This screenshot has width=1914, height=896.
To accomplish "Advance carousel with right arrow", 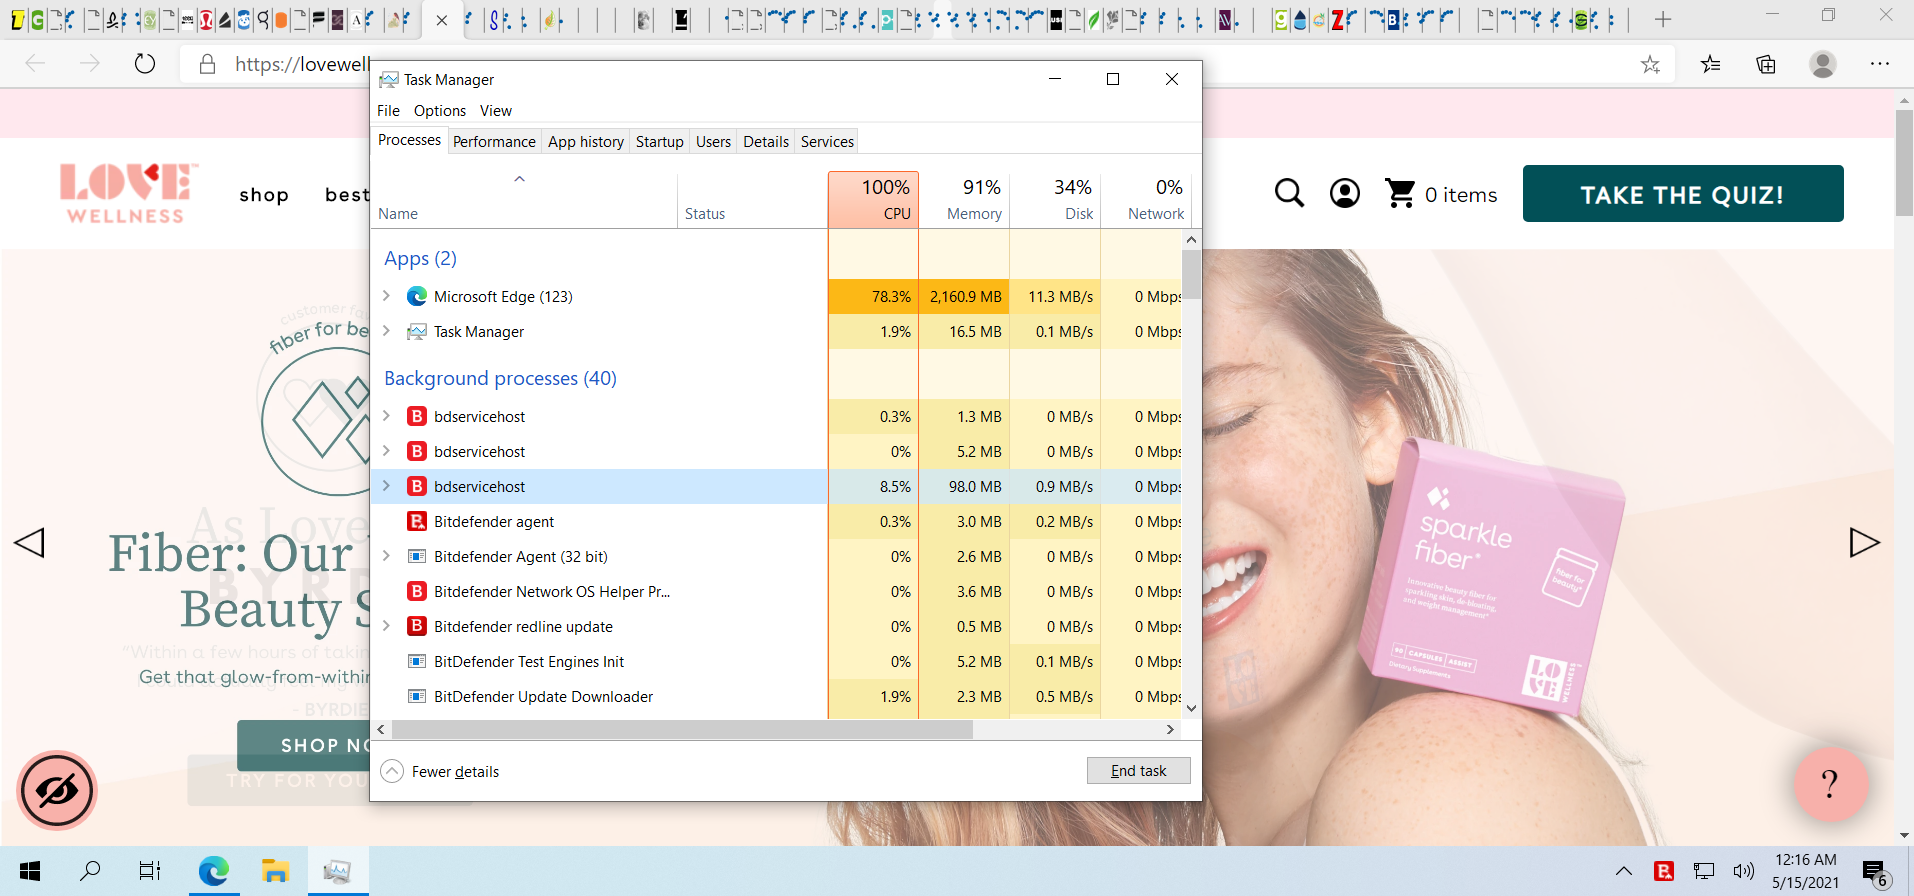I will coord(1864,542).
